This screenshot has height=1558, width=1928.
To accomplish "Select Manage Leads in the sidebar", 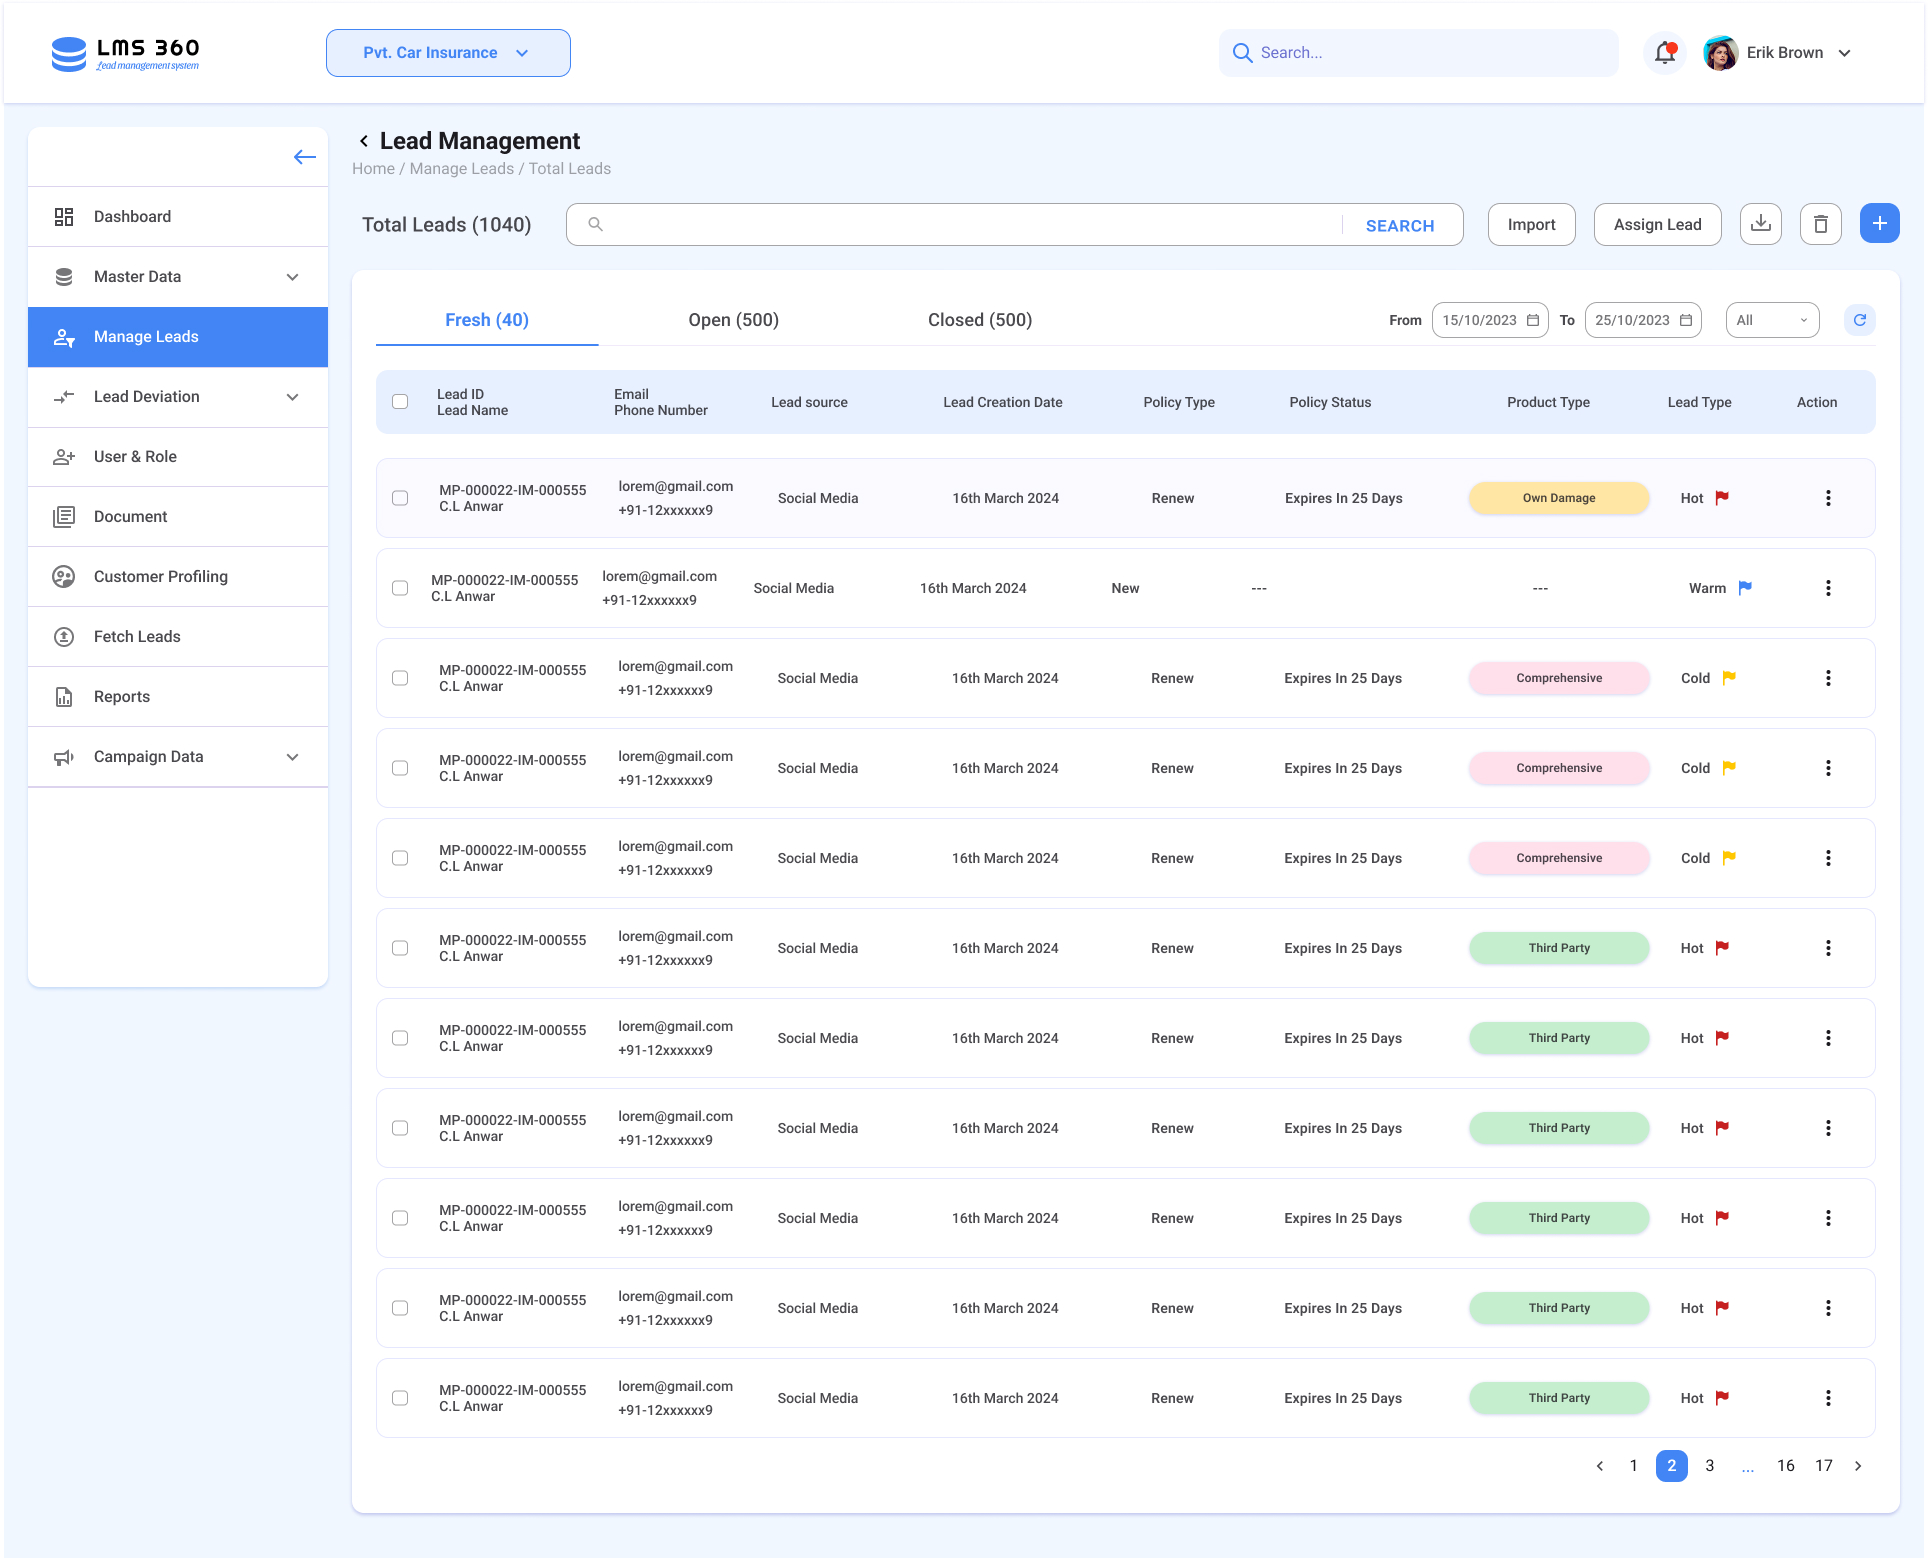I will (x=178, y=337).
